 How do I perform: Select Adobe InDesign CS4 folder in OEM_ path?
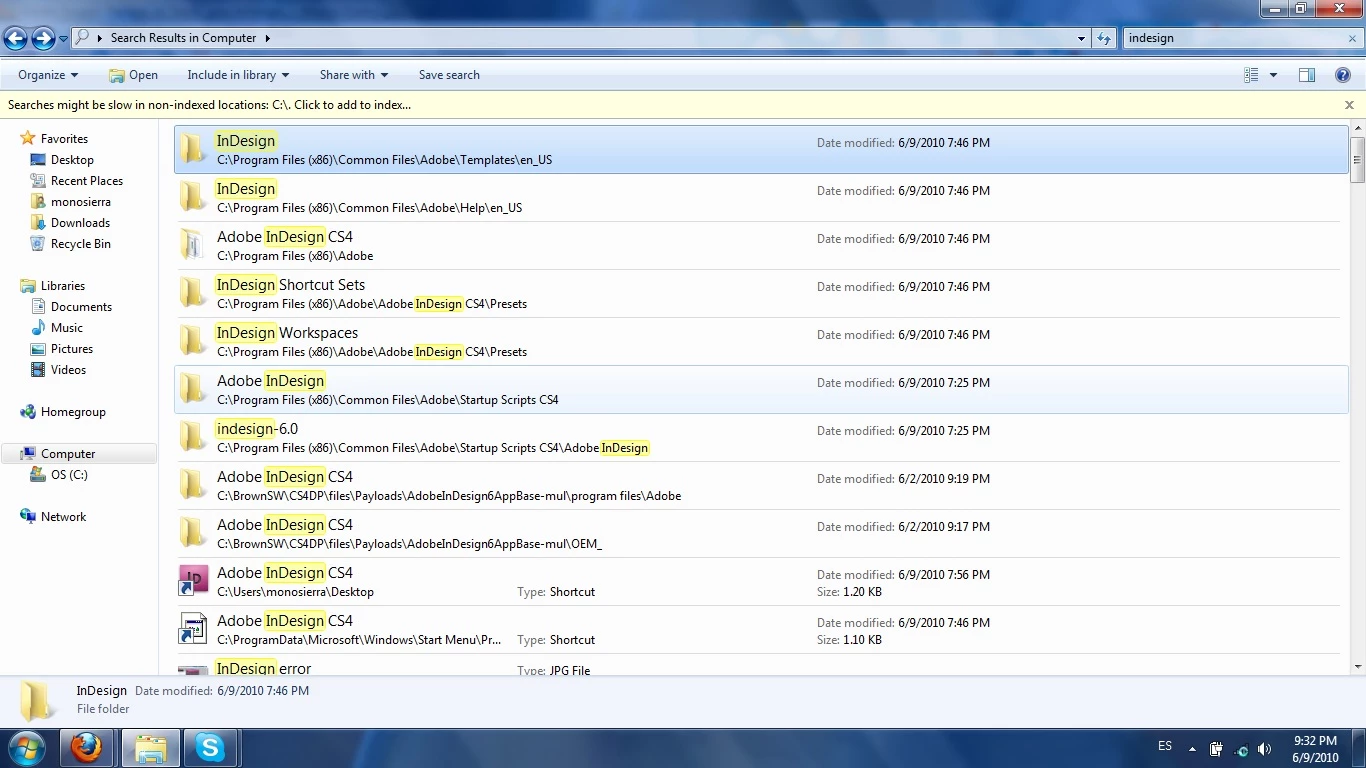[761, 534]
